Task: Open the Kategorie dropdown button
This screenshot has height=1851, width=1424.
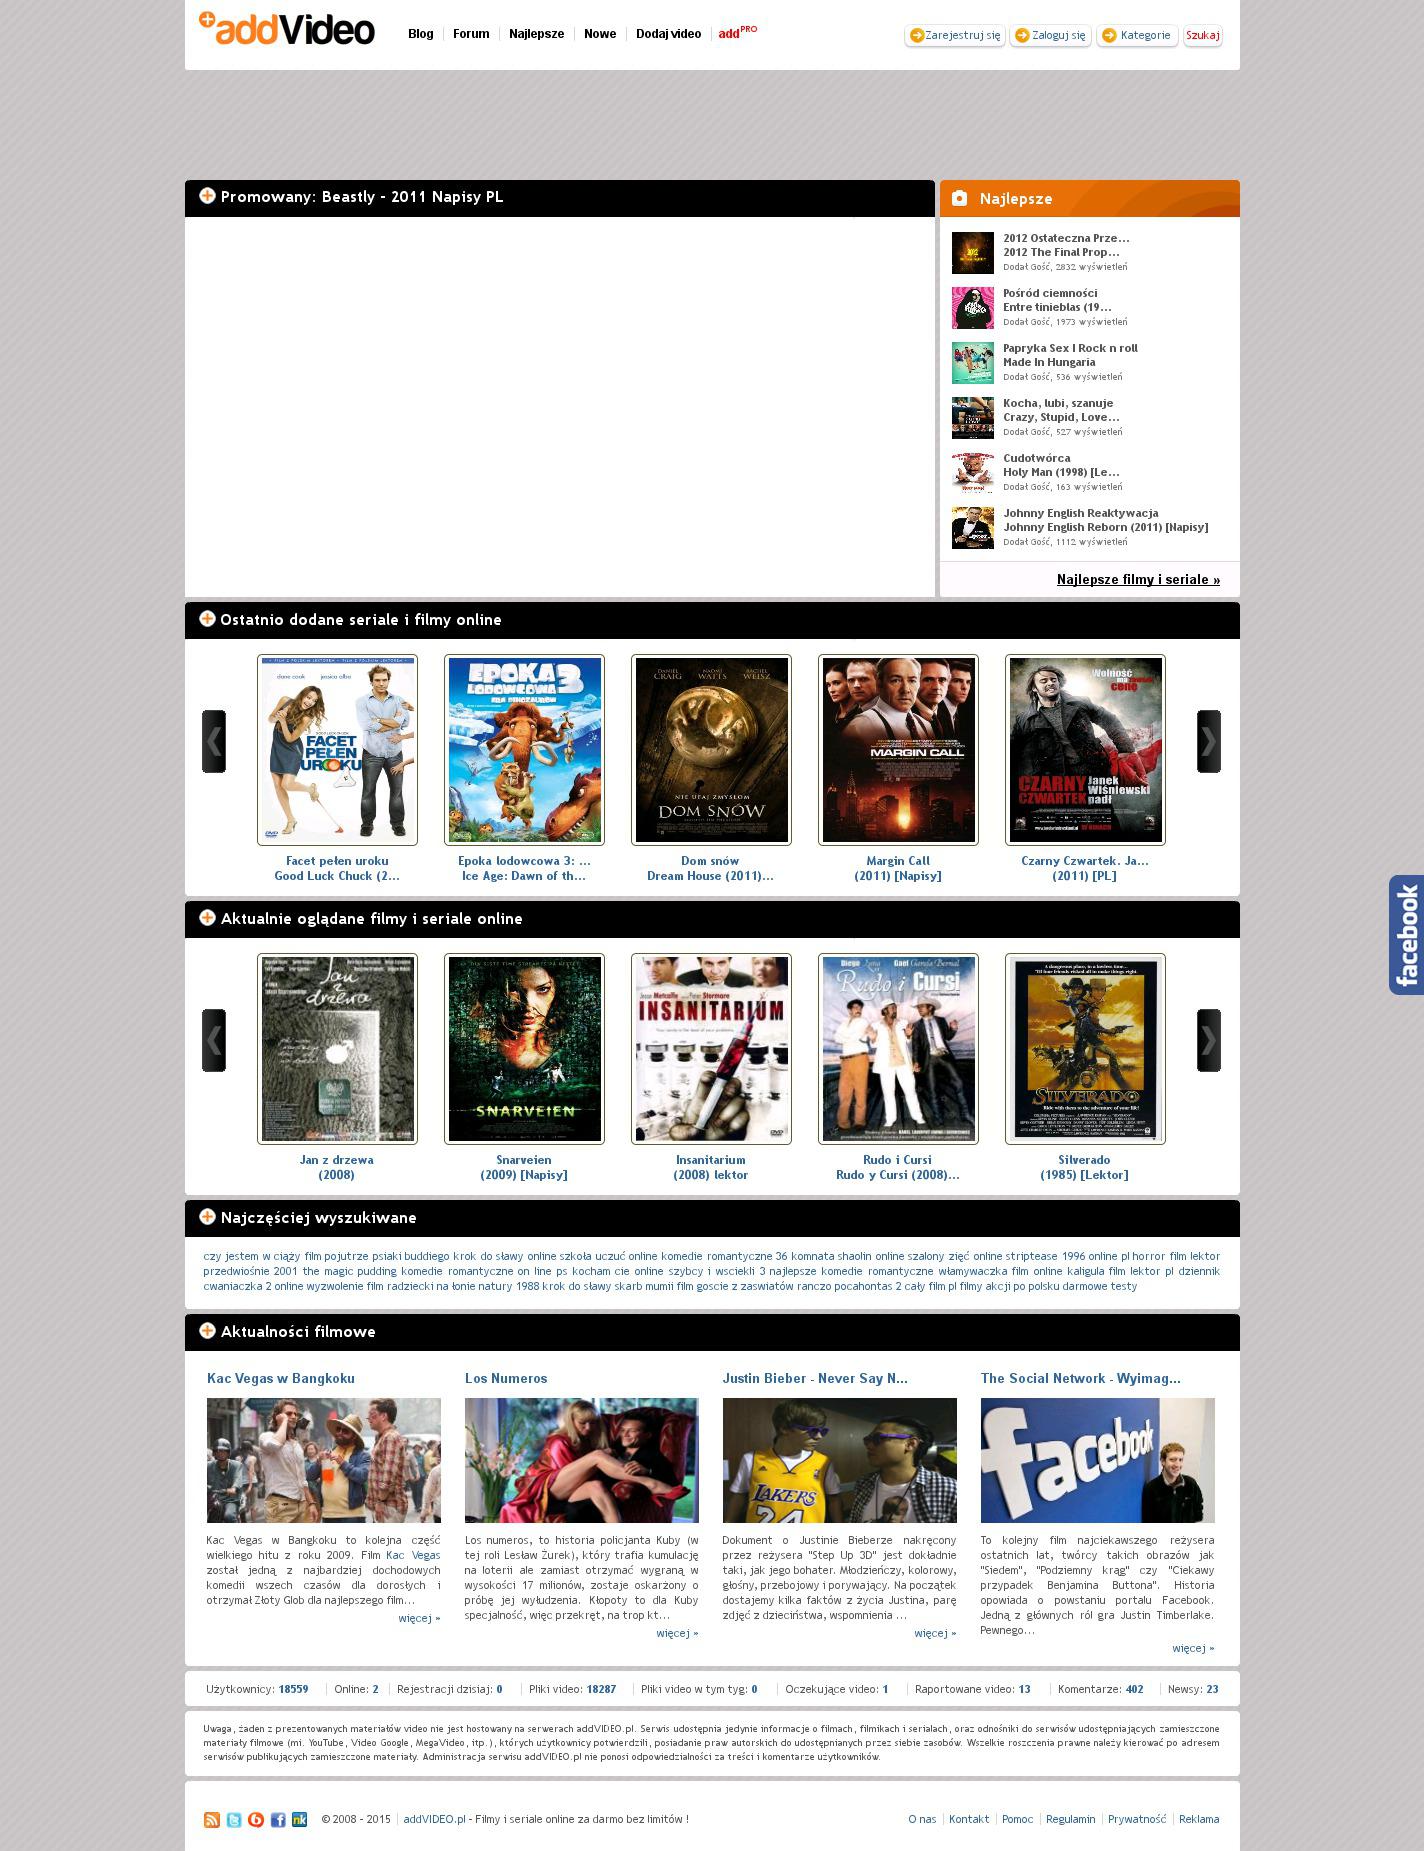Action: tap(1137, 35)
